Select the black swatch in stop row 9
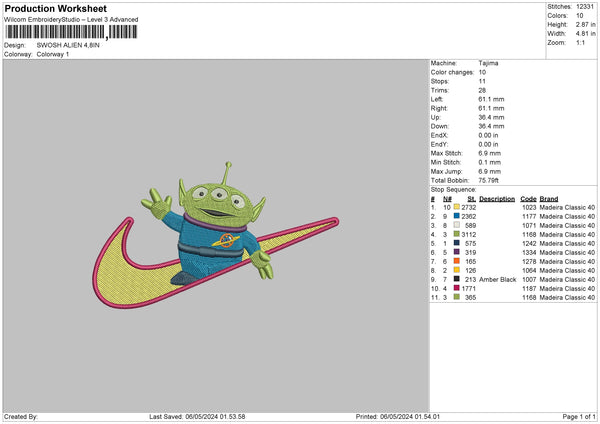The width and height of the screenshot is (600, 424). click(457, 279)
